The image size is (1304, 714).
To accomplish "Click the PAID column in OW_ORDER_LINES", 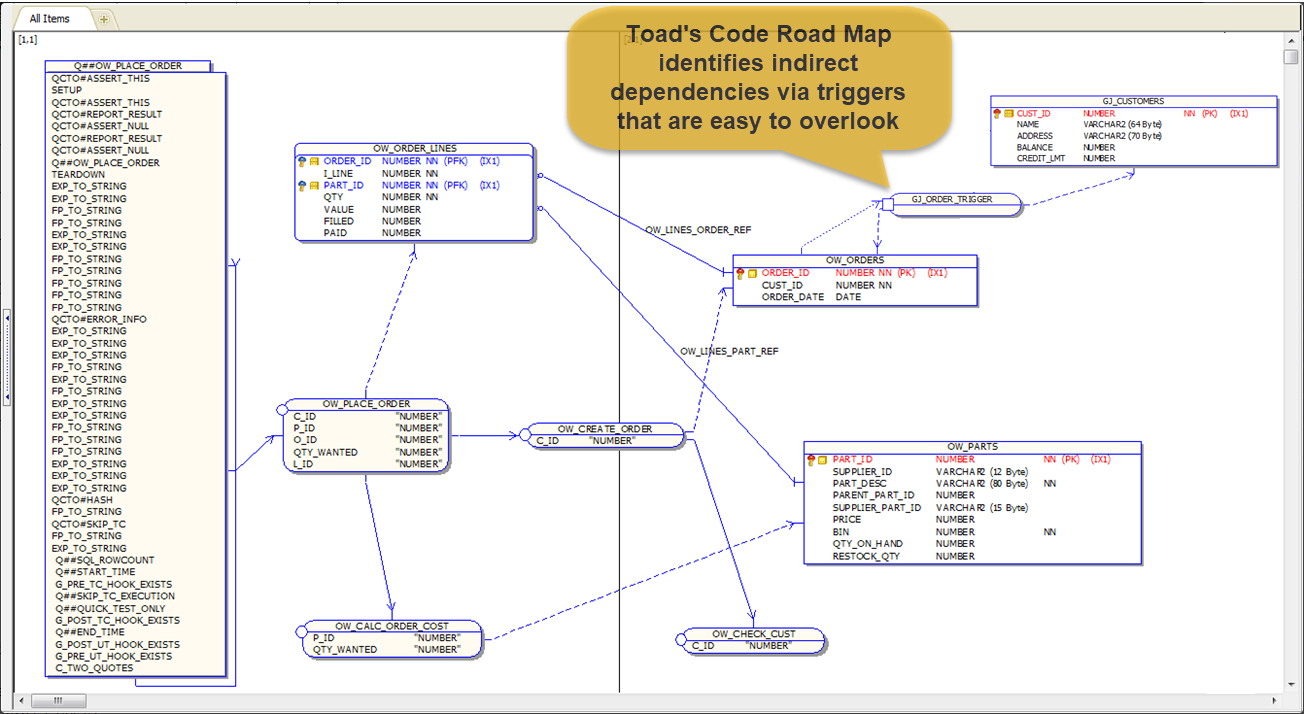I will [335, 233].
